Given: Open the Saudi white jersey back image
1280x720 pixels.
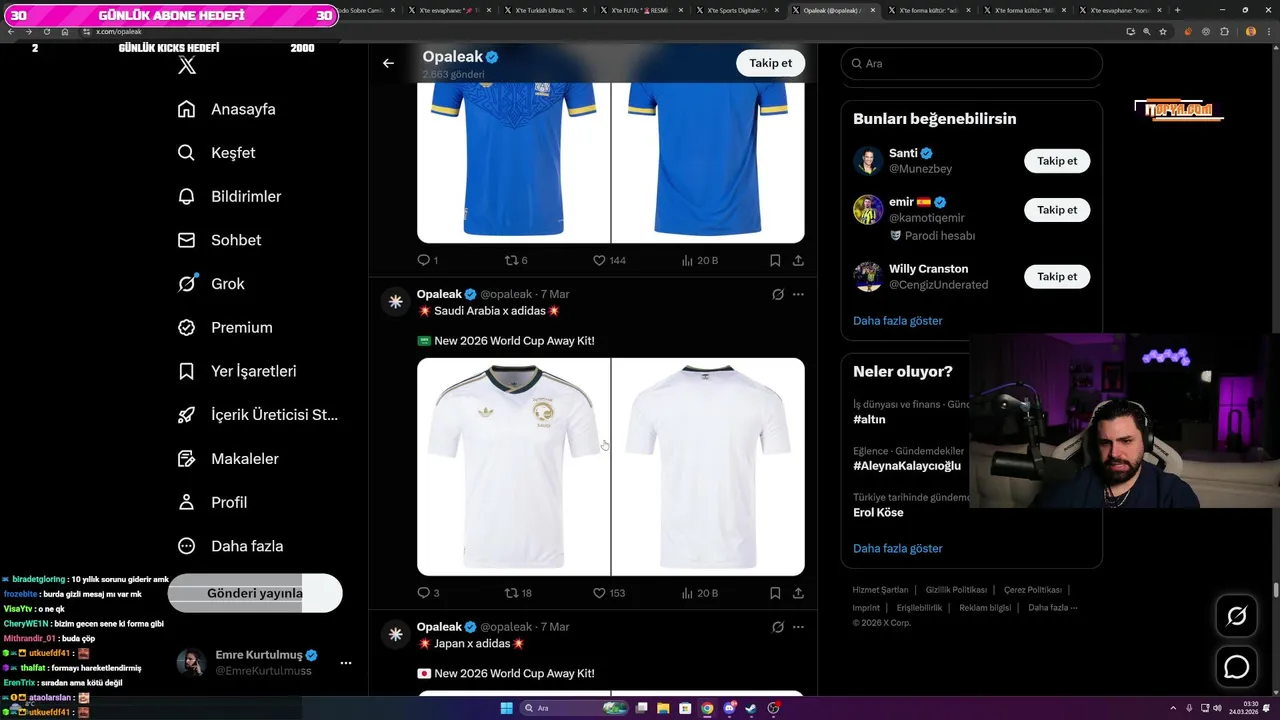Looking at the screenshot, I should click(x=708, y=467).
